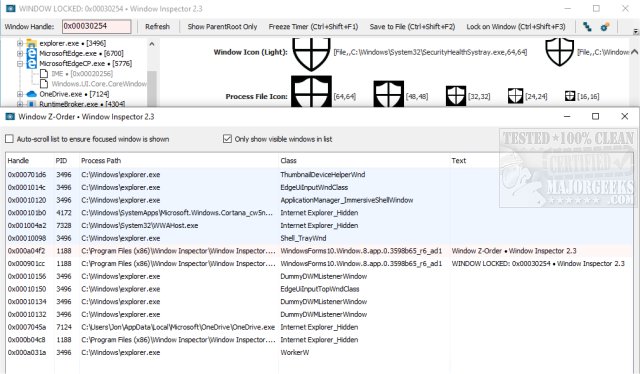Click the main Window Inspector title bar icon
Viewport: 640px width, 374px height.
pyautogui.click(x=10, y=9)
